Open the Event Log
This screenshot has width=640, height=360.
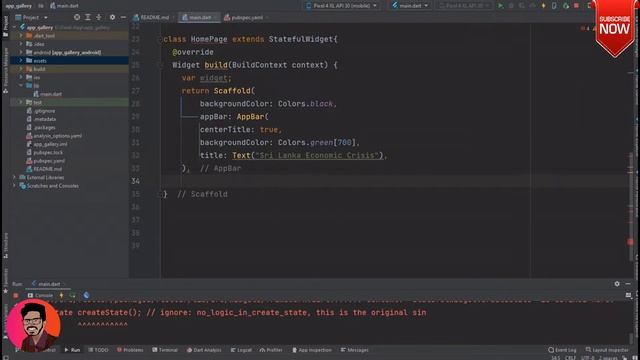(x=562, y=350)
